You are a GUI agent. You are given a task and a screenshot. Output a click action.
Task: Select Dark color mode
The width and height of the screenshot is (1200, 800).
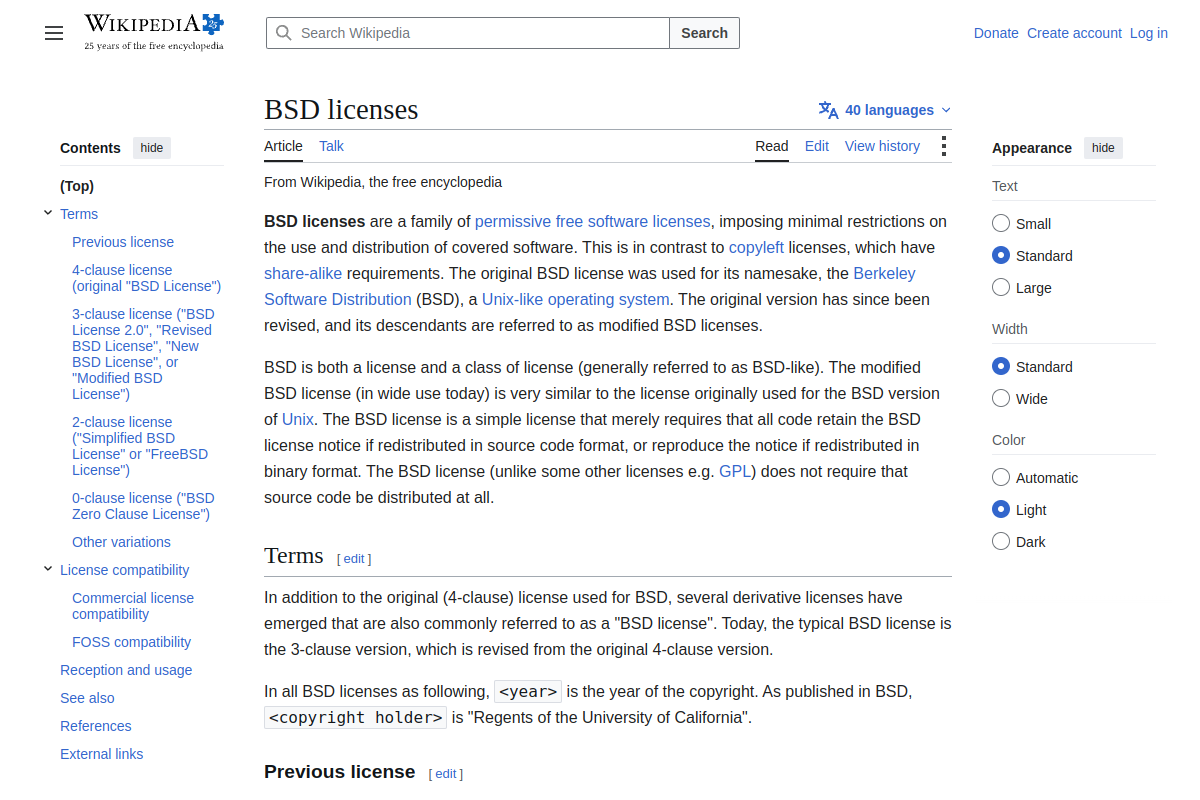click(1001, 542)
